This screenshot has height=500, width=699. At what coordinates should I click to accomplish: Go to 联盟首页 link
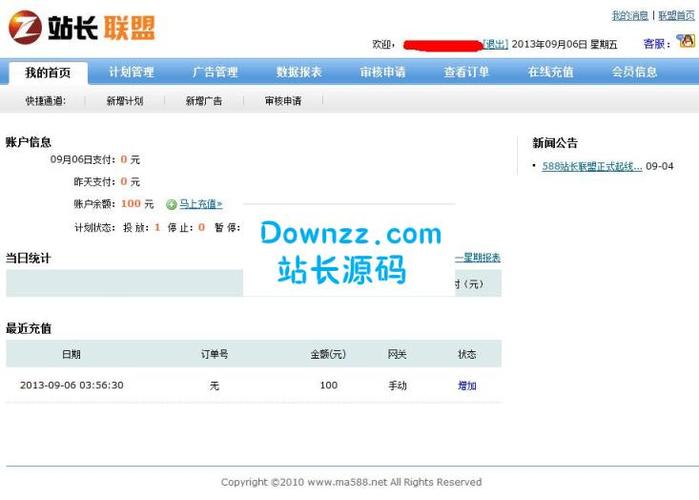[677, 16]
